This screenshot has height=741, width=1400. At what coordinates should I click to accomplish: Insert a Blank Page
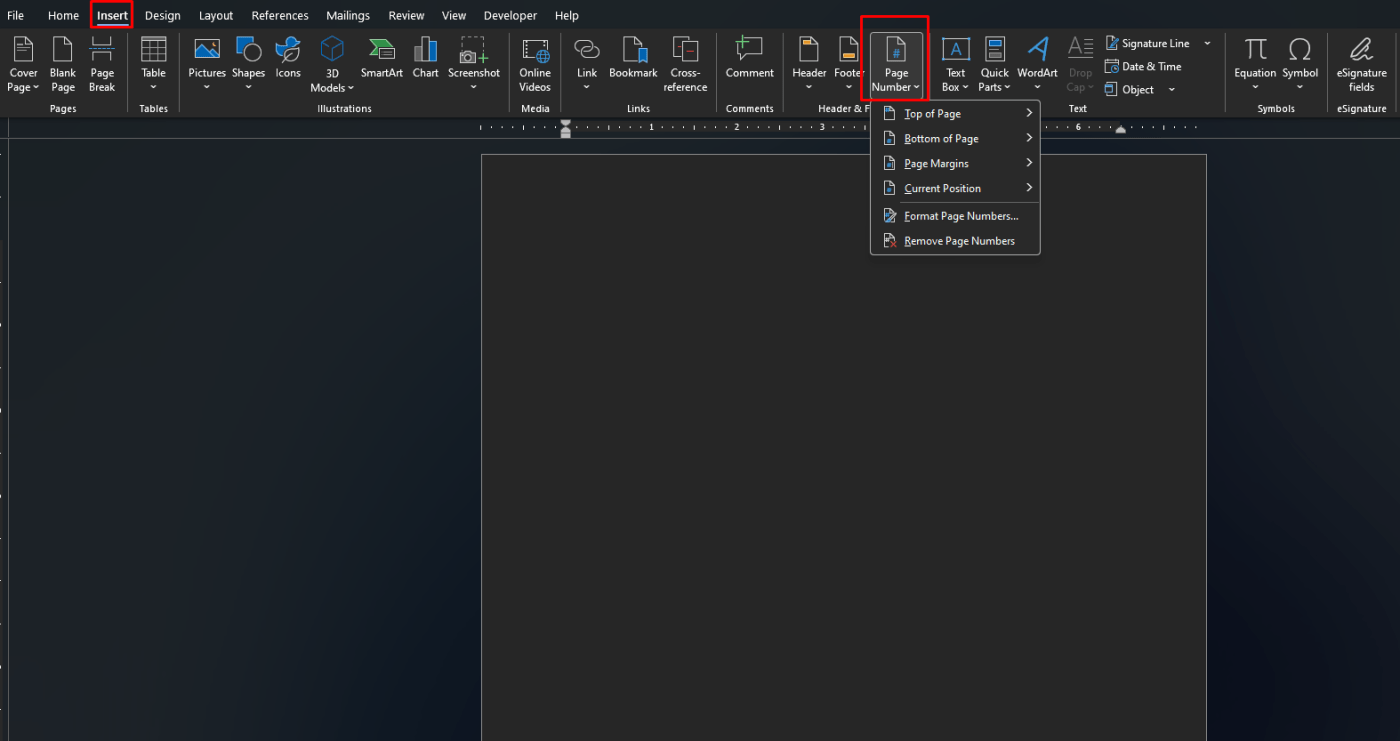click(x=63, y=66)
